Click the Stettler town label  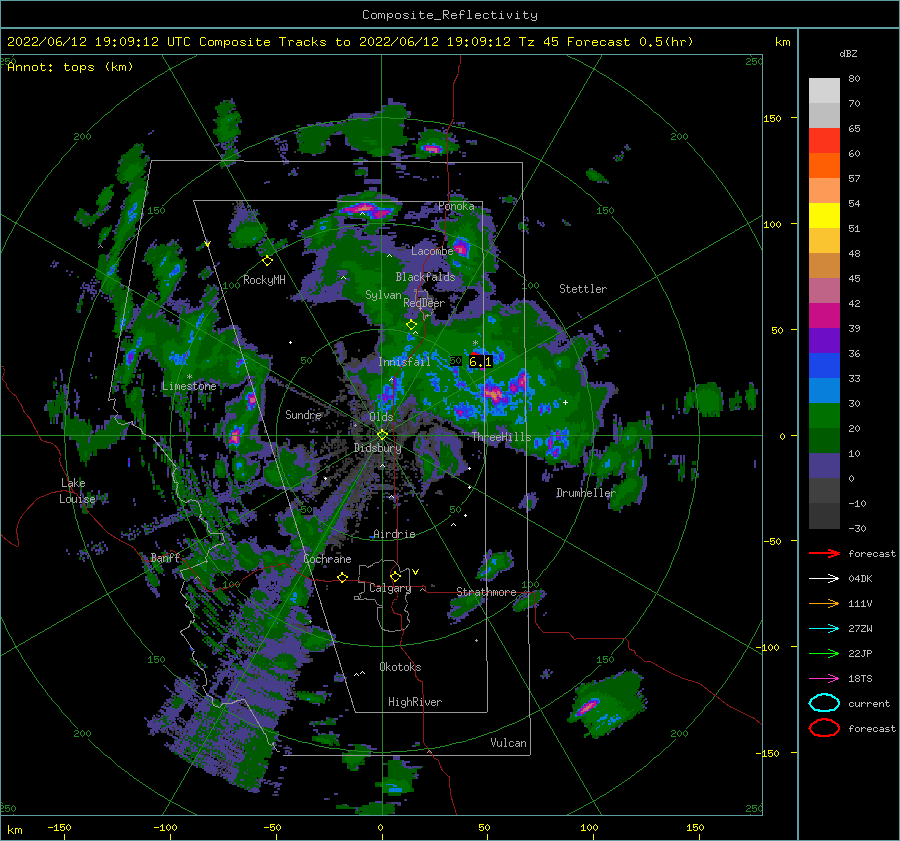(583, 289)
